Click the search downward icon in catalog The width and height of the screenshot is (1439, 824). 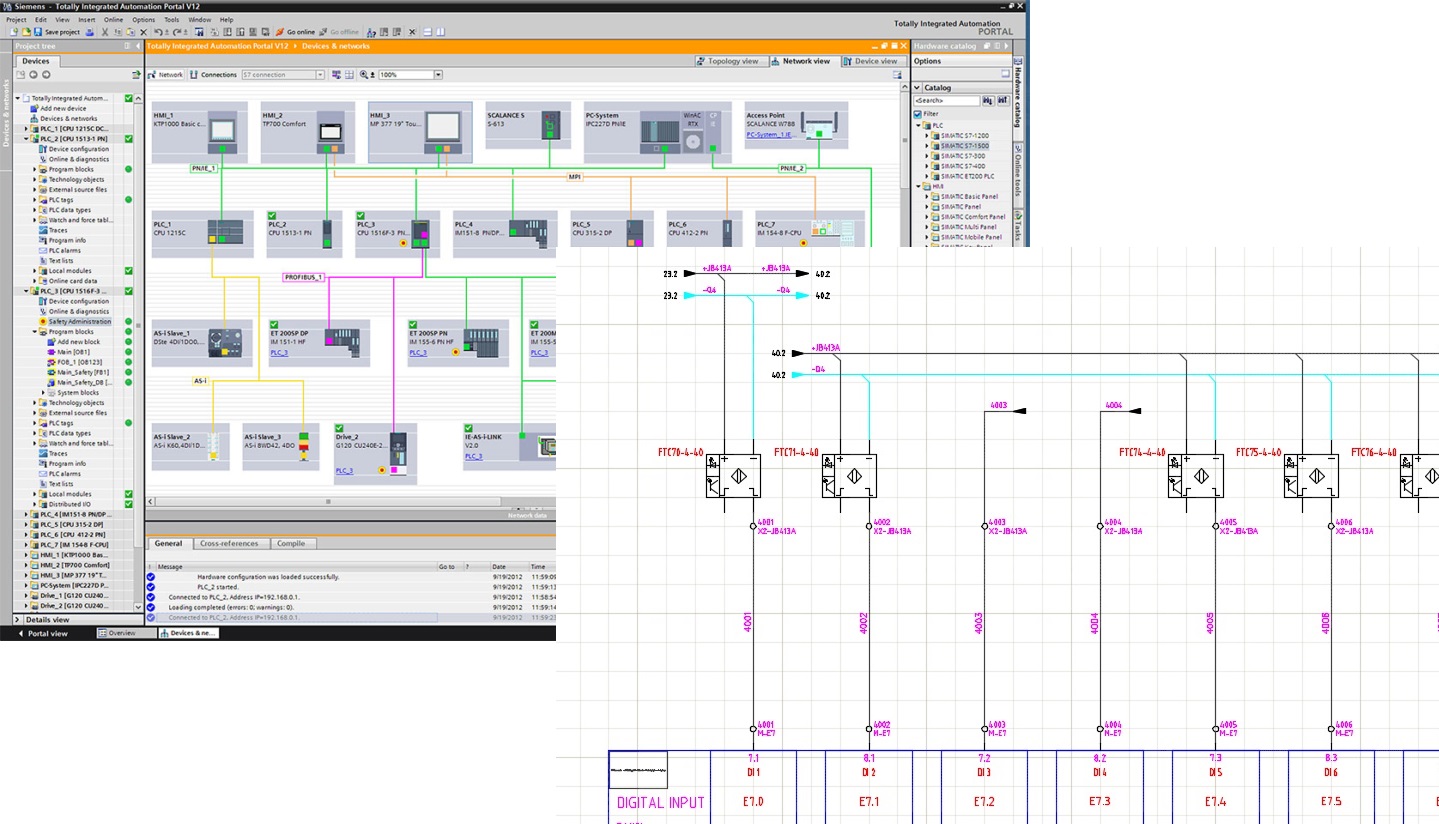pyautogui.click(x=988, y=101)
